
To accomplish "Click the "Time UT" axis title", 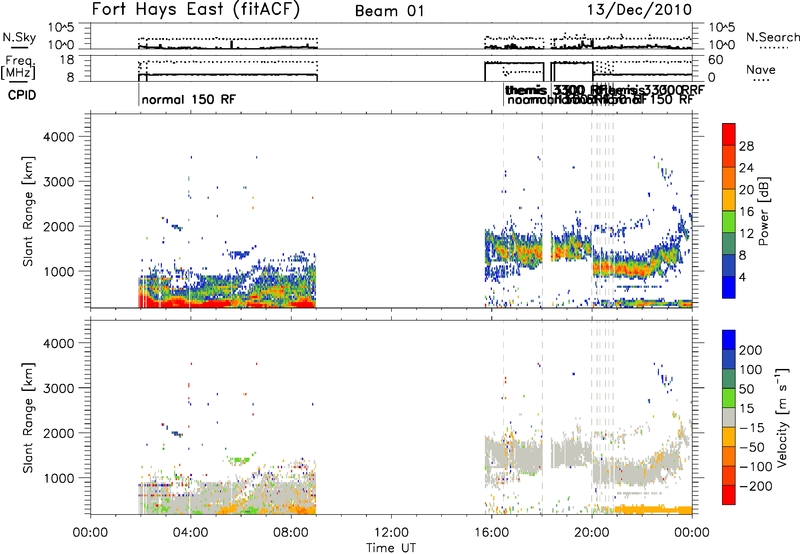I will click(x=391, y=548).
